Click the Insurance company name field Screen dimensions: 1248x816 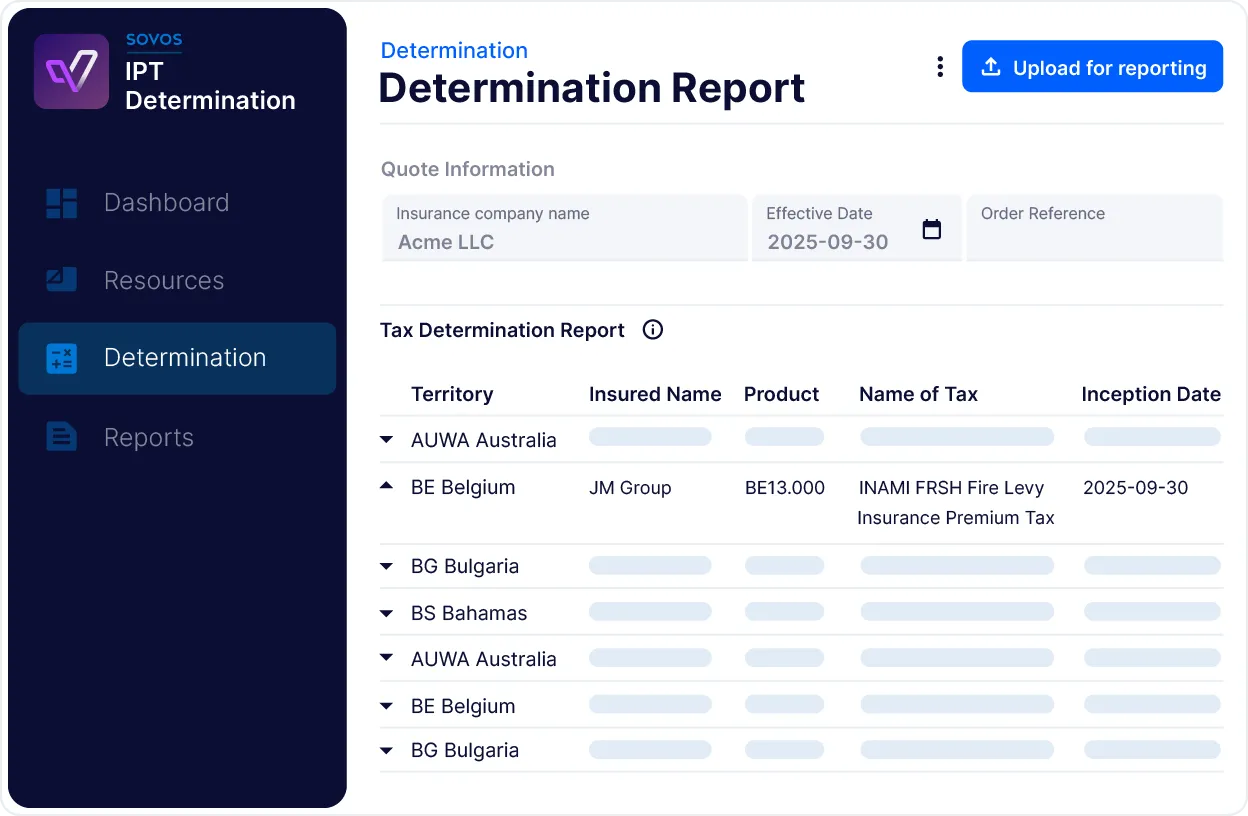pos(564,229)
